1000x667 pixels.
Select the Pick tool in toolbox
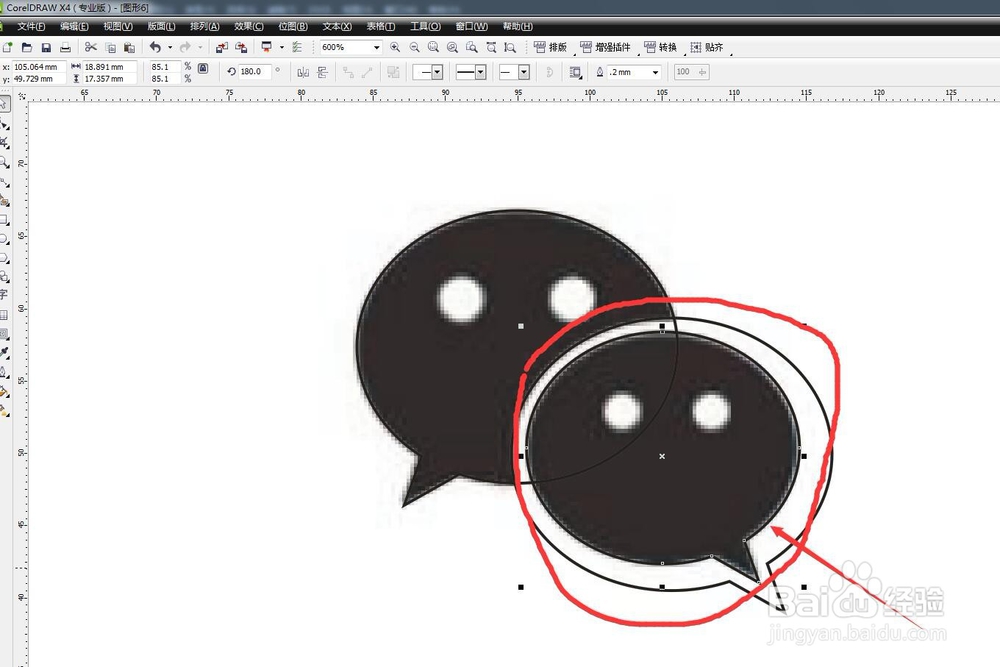[x=4, y=103]
